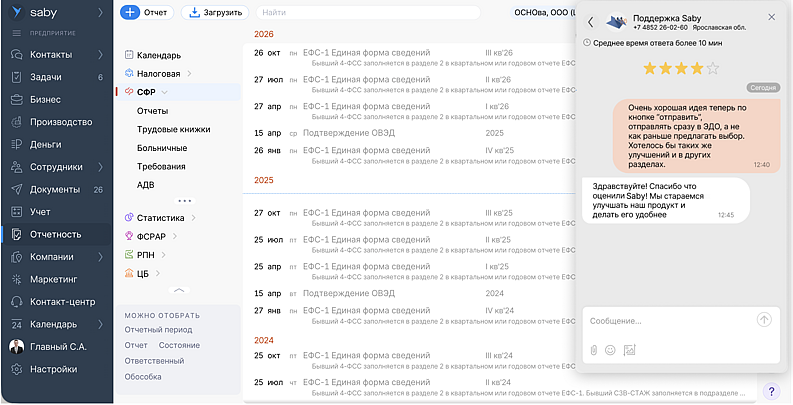Click the insert image icon in chat
The width and height of the screenshot is (793, 405).
pyautogui.click(x=629, y=350)
